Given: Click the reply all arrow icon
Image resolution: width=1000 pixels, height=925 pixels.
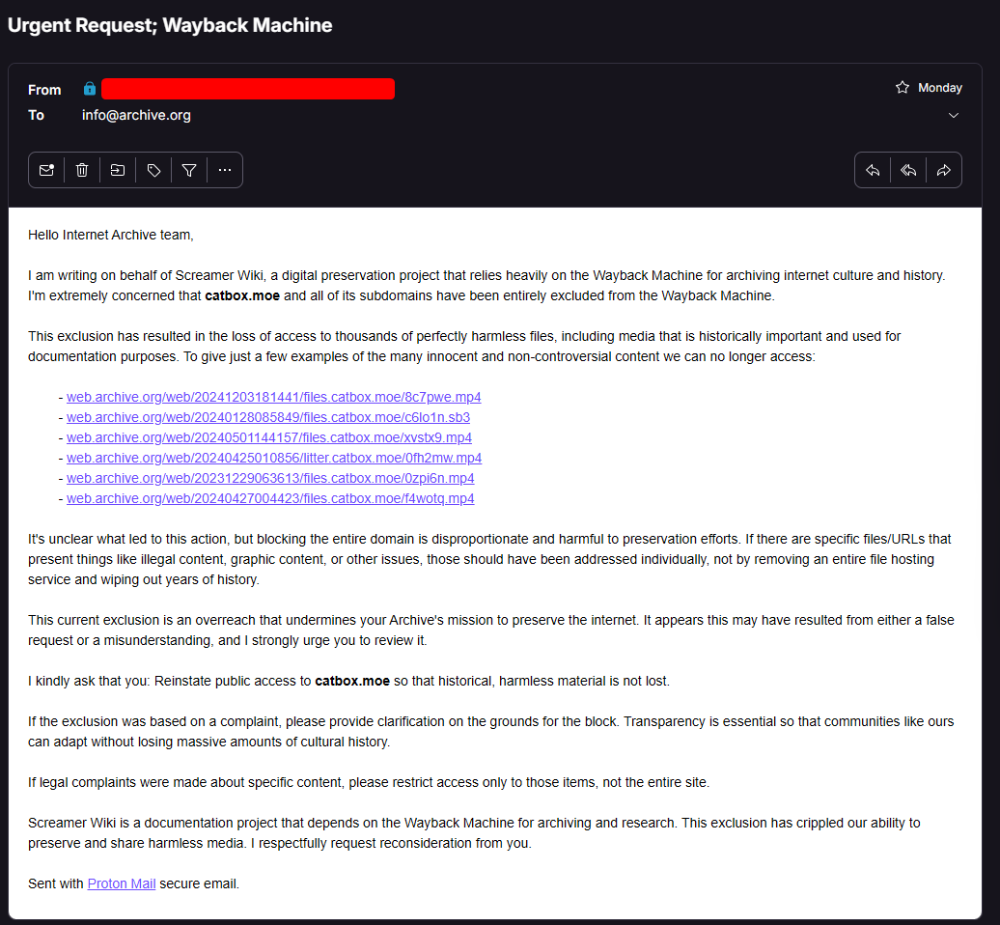Looking at the screenshot, I should [908, 170].
